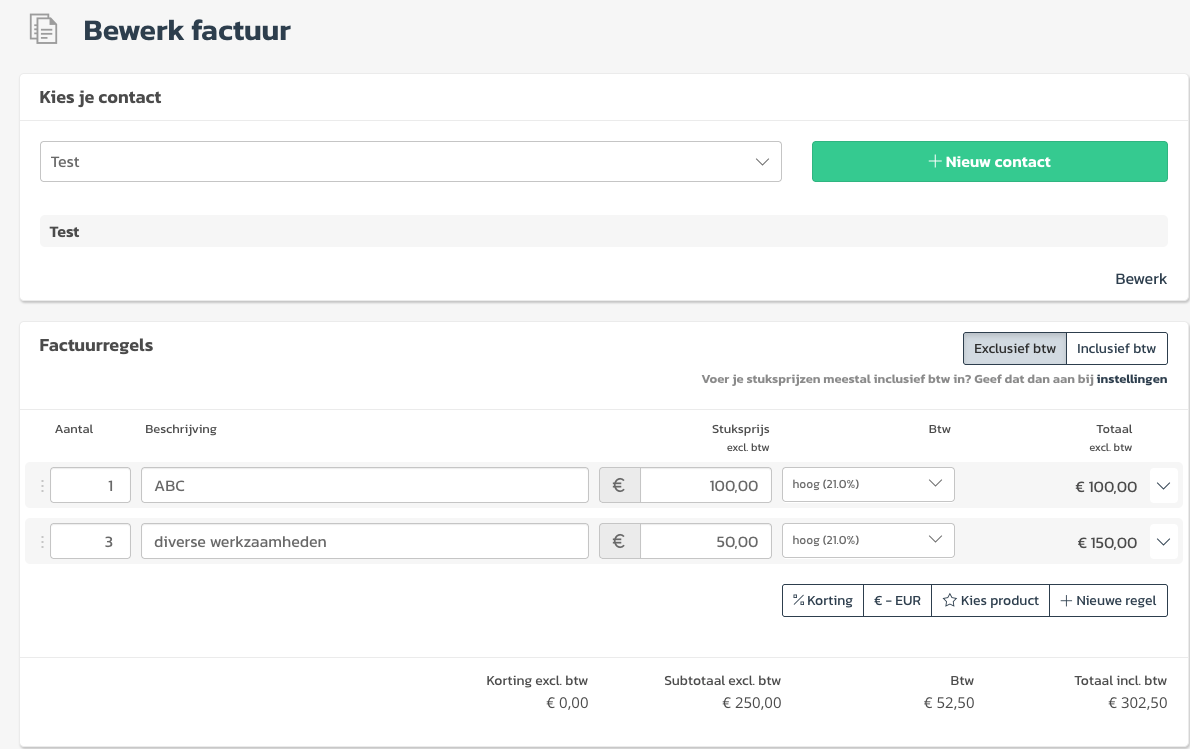
Task: Create a contact with Nieuw contact
Action: [x=989, y=162]
